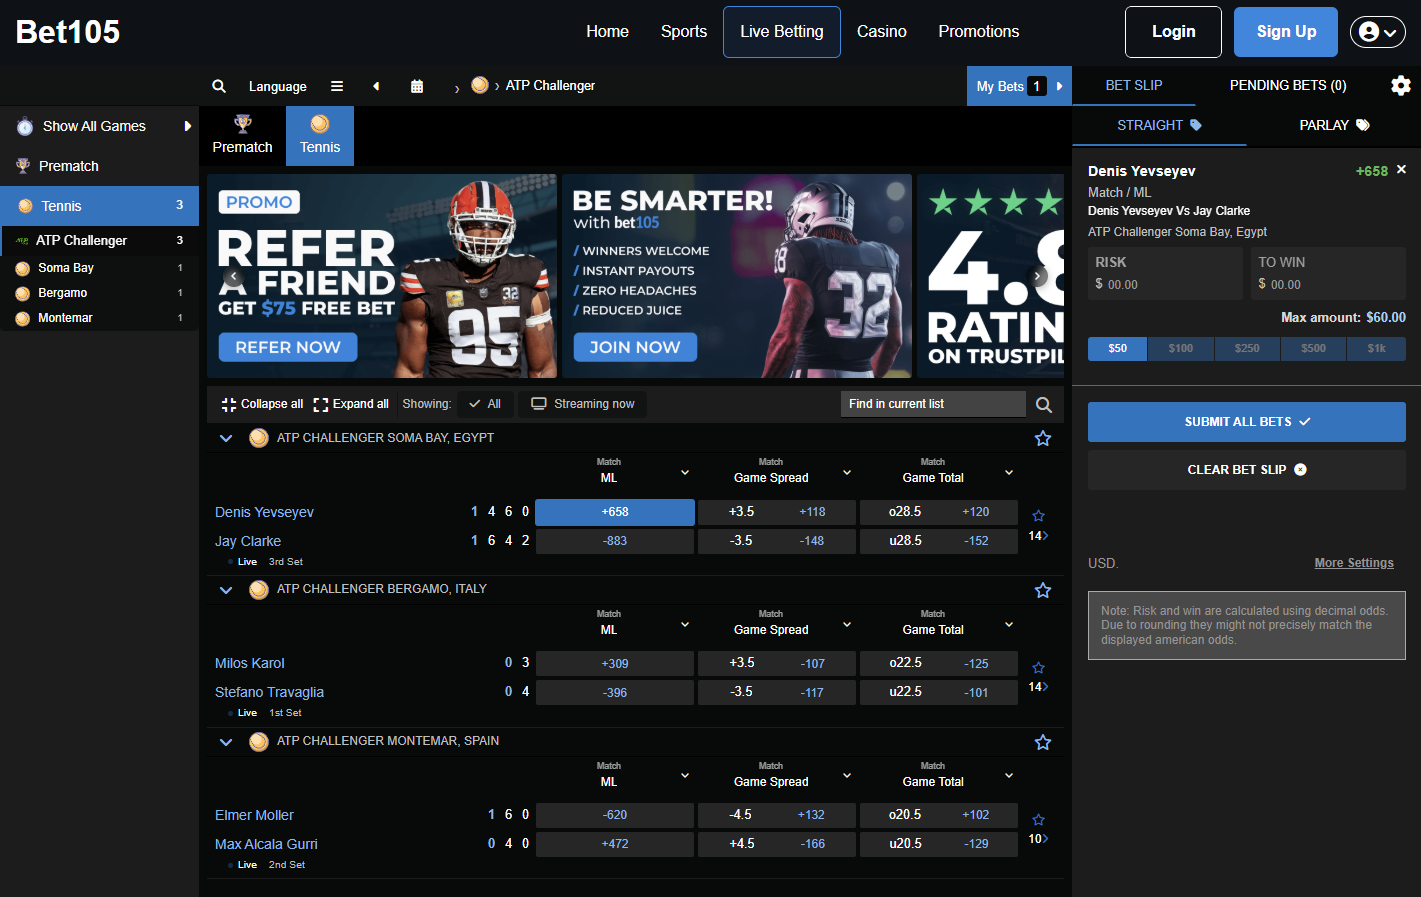Toggle the All games showing filter
This screenshot has height=897, width=1421.
coord(486,404)
